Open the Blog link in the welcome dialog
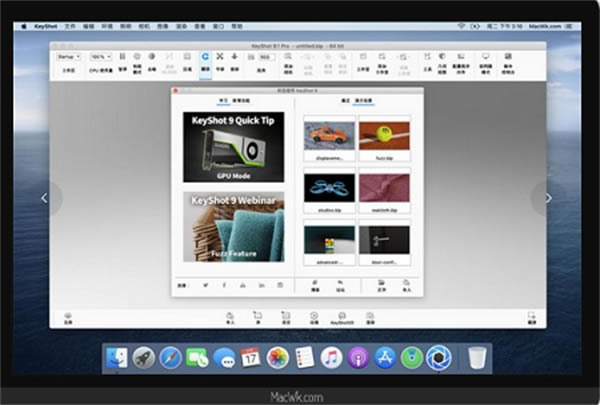Viewport: 600px width, 405px height. pyautogui.click(x=315, y=286)
